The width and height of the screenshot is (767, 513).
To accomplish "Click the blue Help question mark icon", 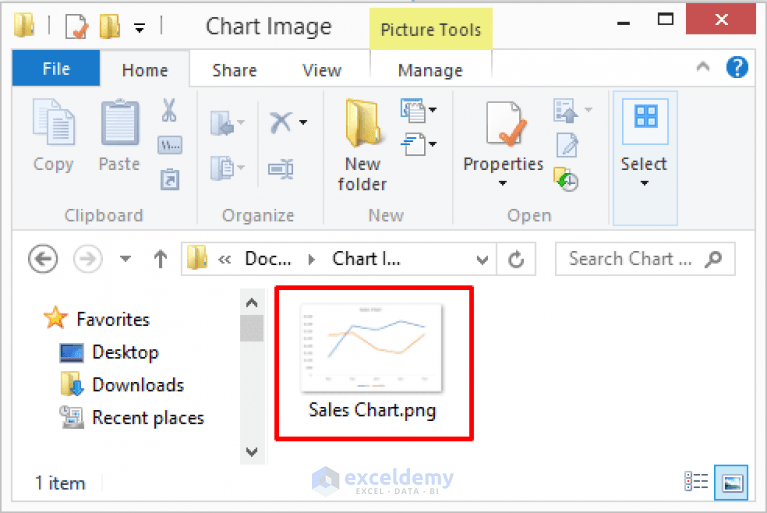I will point(737,69).
